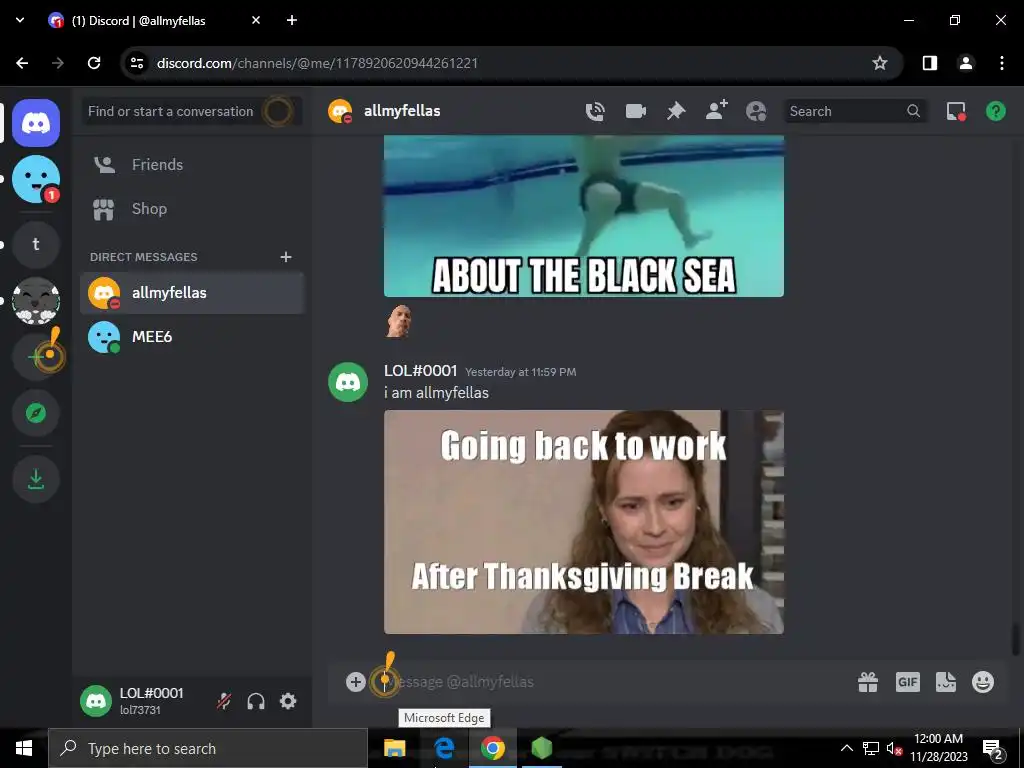Click the muted volume tray icon
Screen dimensions: 1024x768
(x=894, y=748)
